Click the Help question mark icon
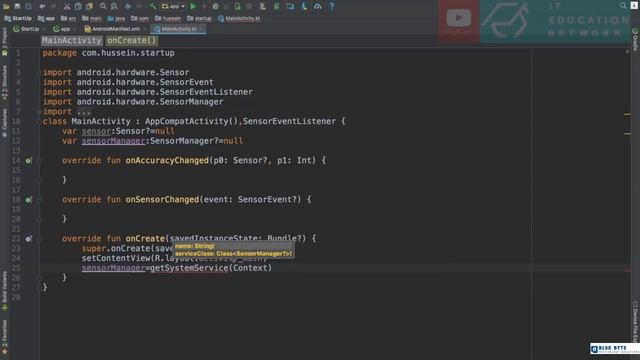The height and width of the screenshot is (360, 640). click(331, 7)
